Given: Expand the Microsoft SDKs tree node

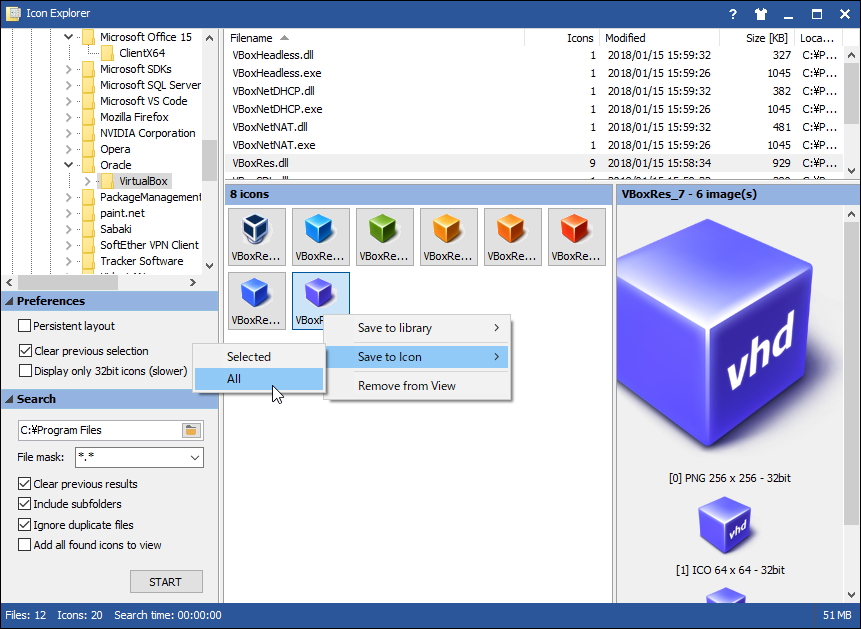Looking at the screenshot, I should pos(69,69).
